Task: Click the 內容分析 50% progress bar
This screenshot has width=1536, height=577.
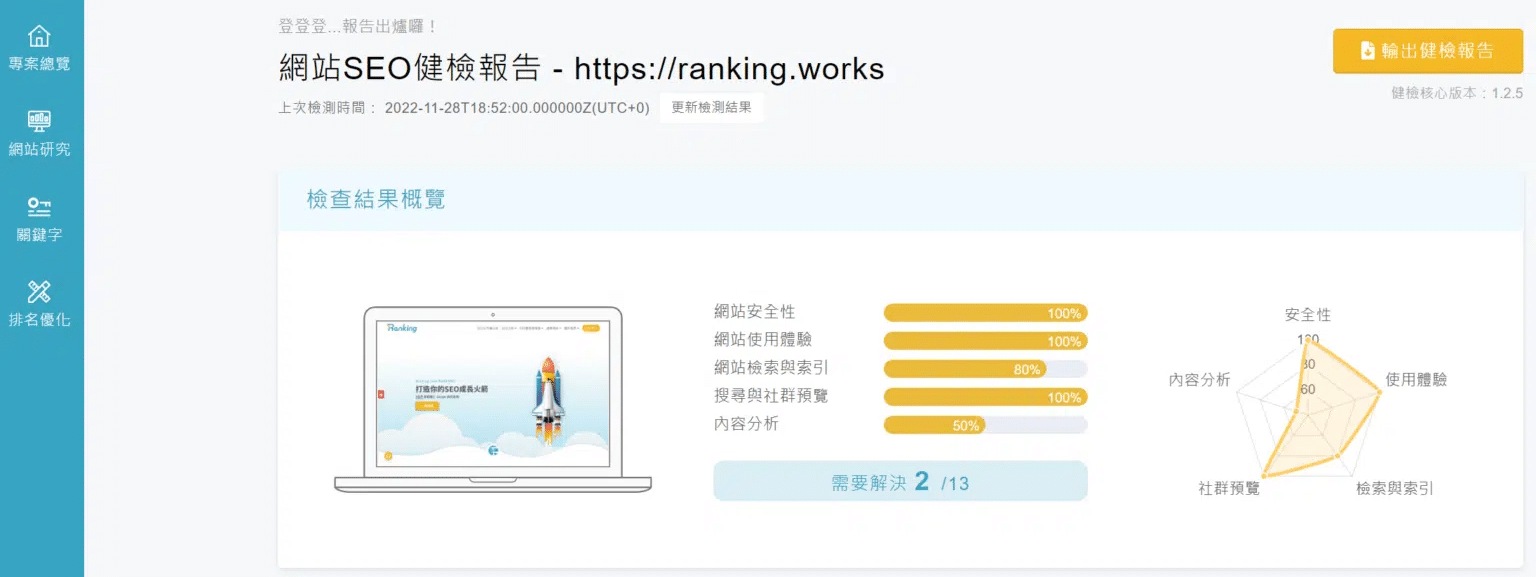Action: point(985,425)
